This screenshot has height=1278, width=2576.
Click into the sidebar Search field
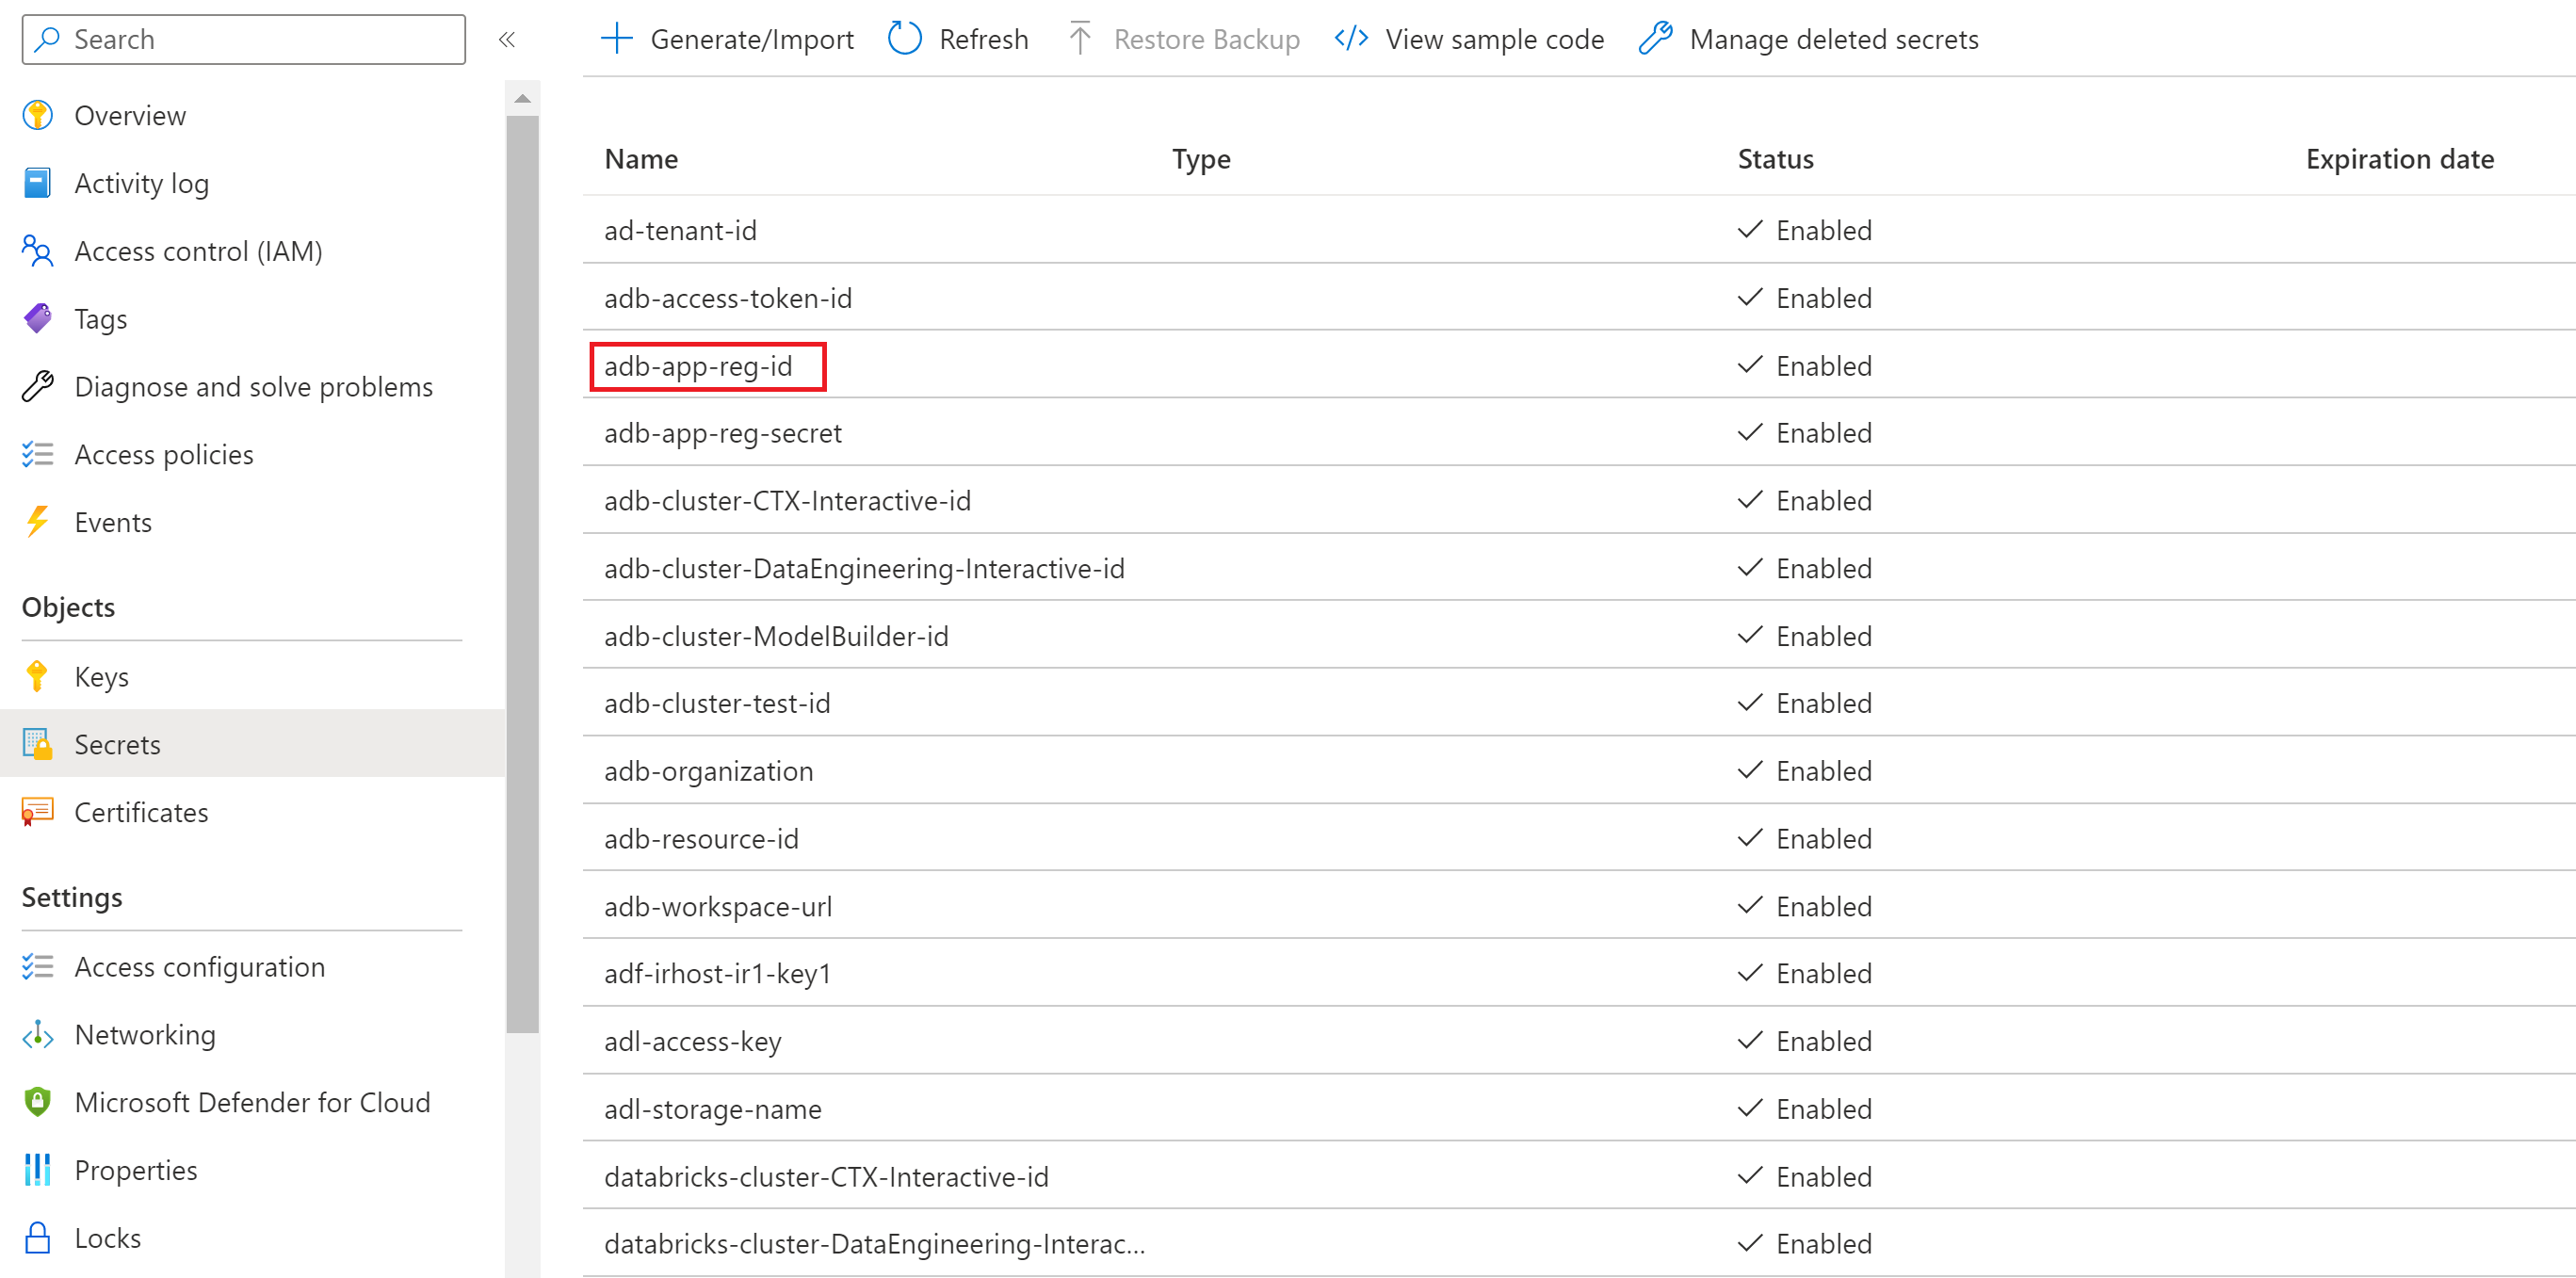point(243,39)
